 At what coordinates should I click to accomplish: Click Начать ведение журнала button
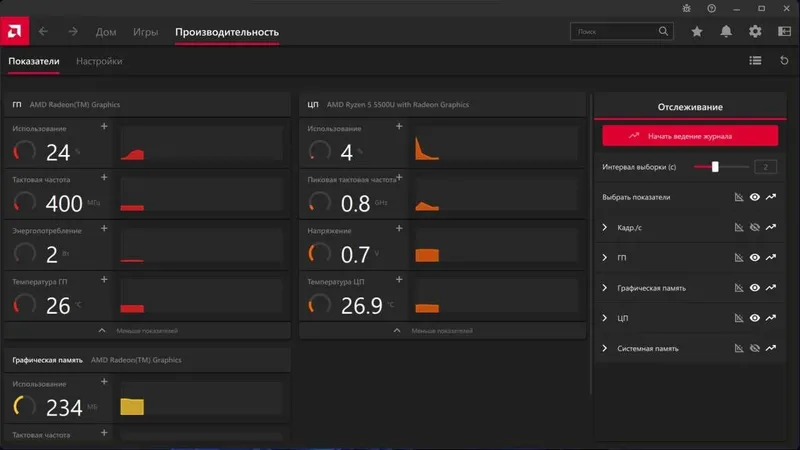click(x=690, y=136)
